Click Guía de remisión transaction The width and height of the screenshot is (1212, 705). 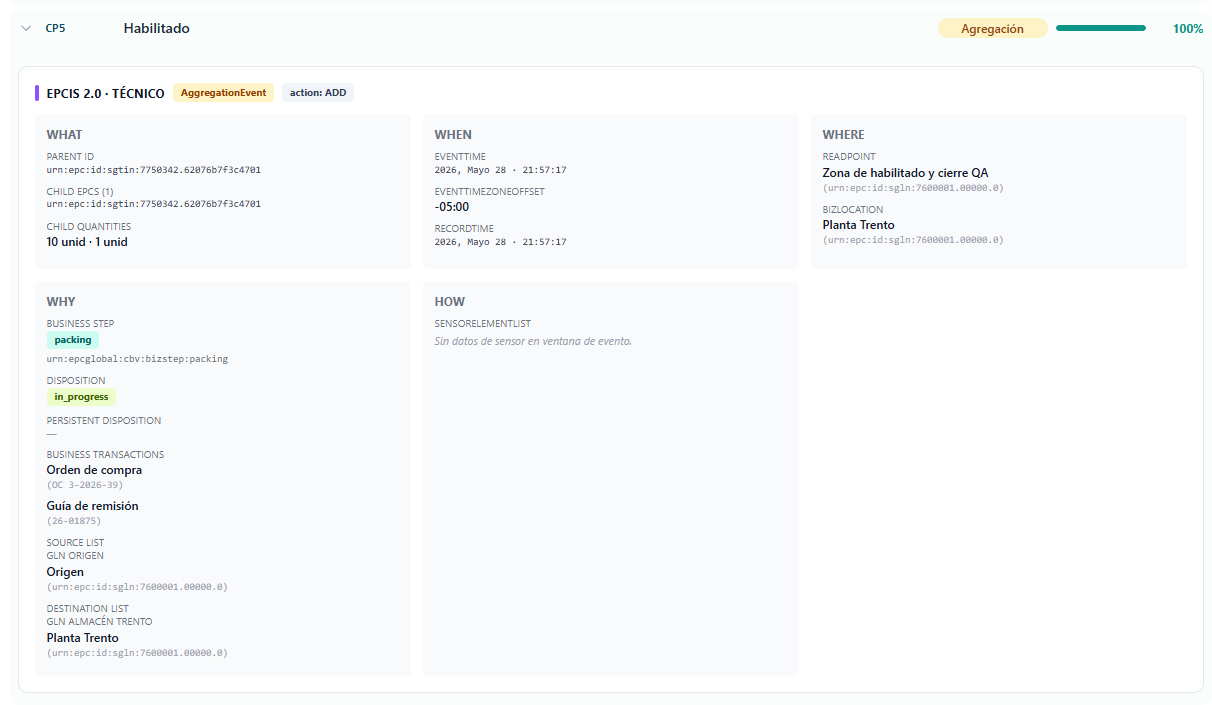(x=92, y=506)
